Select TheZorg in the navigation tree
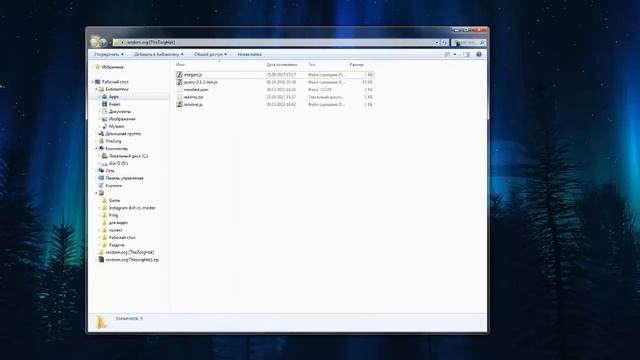Image resolution: width=640 pixels, height=360 pixels. [x=113, y=141]
